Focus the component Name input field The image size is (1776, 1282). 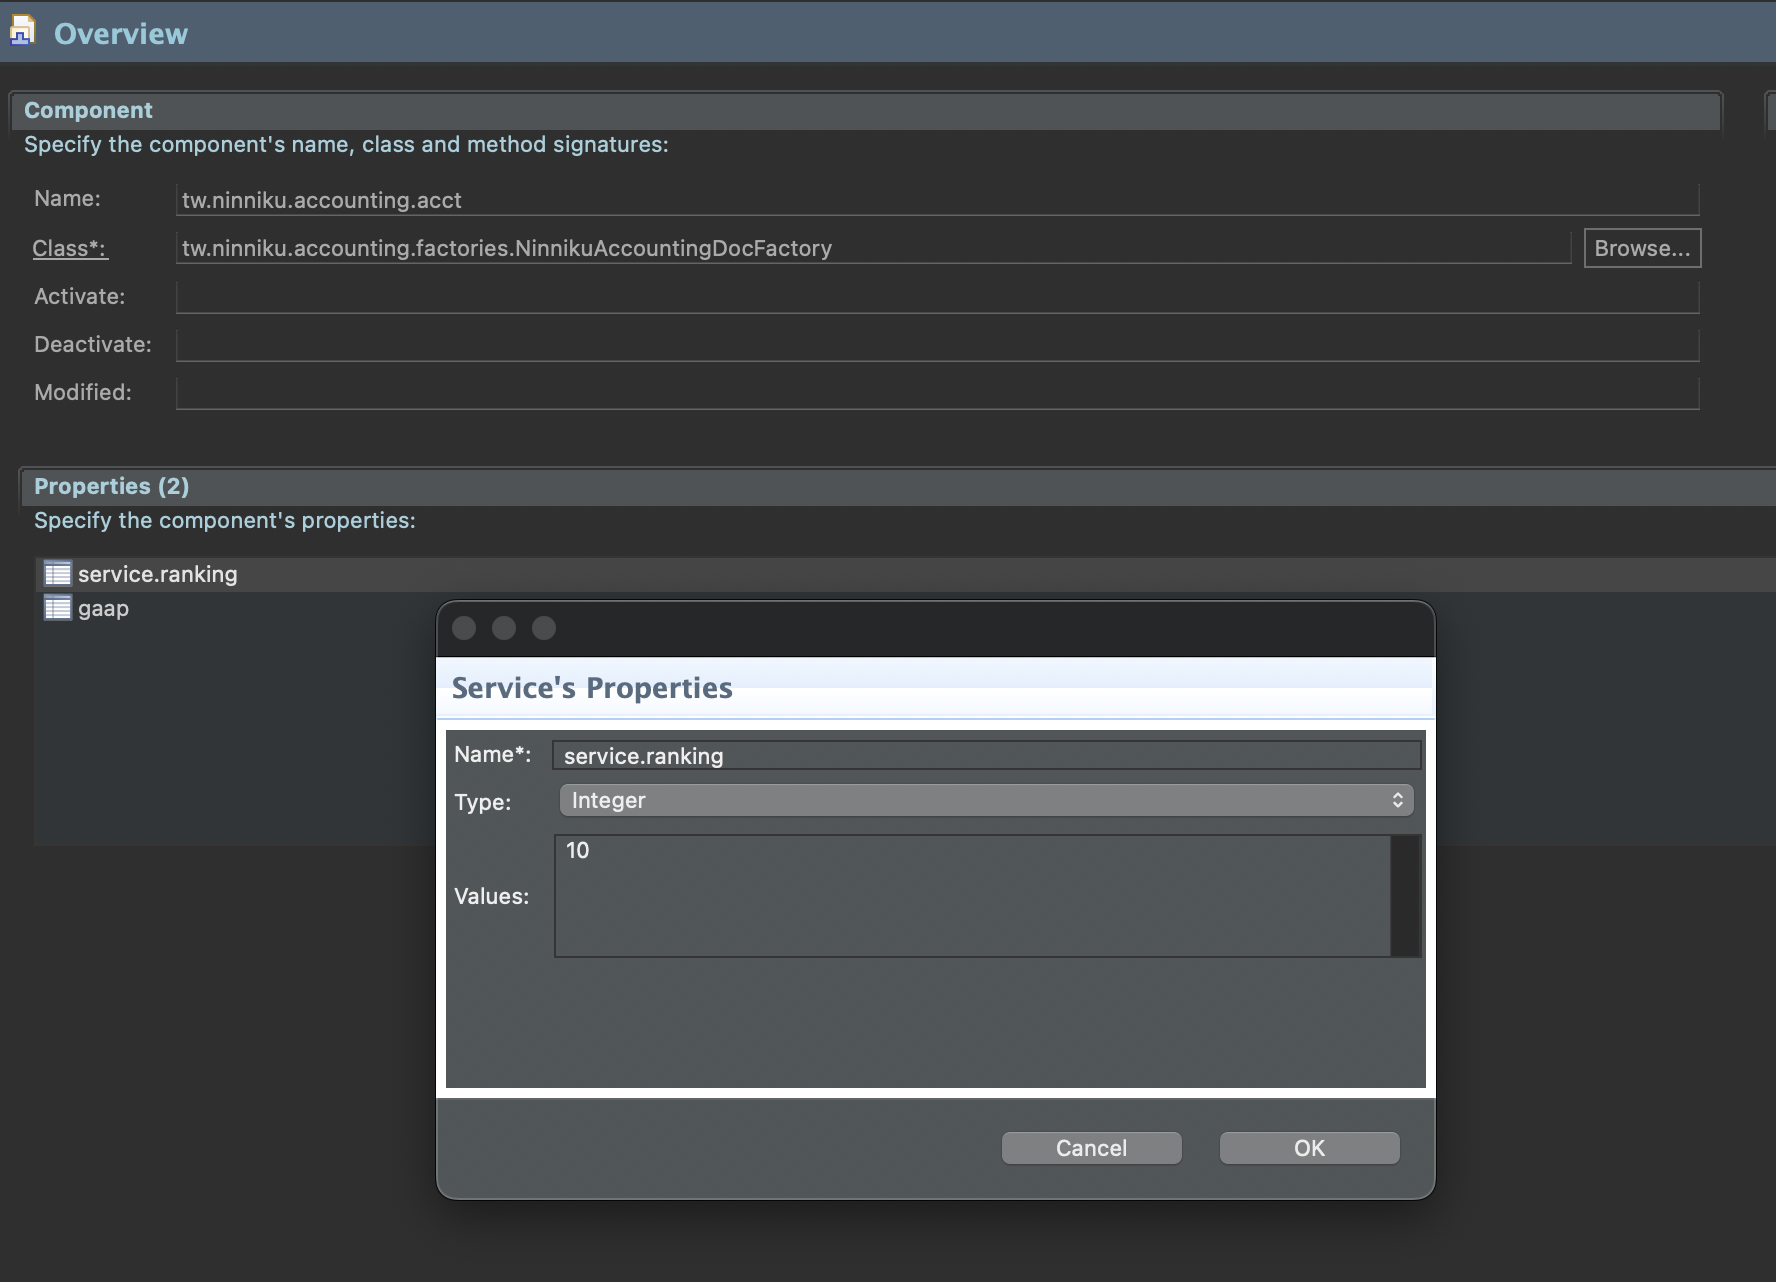pos(936,200)
